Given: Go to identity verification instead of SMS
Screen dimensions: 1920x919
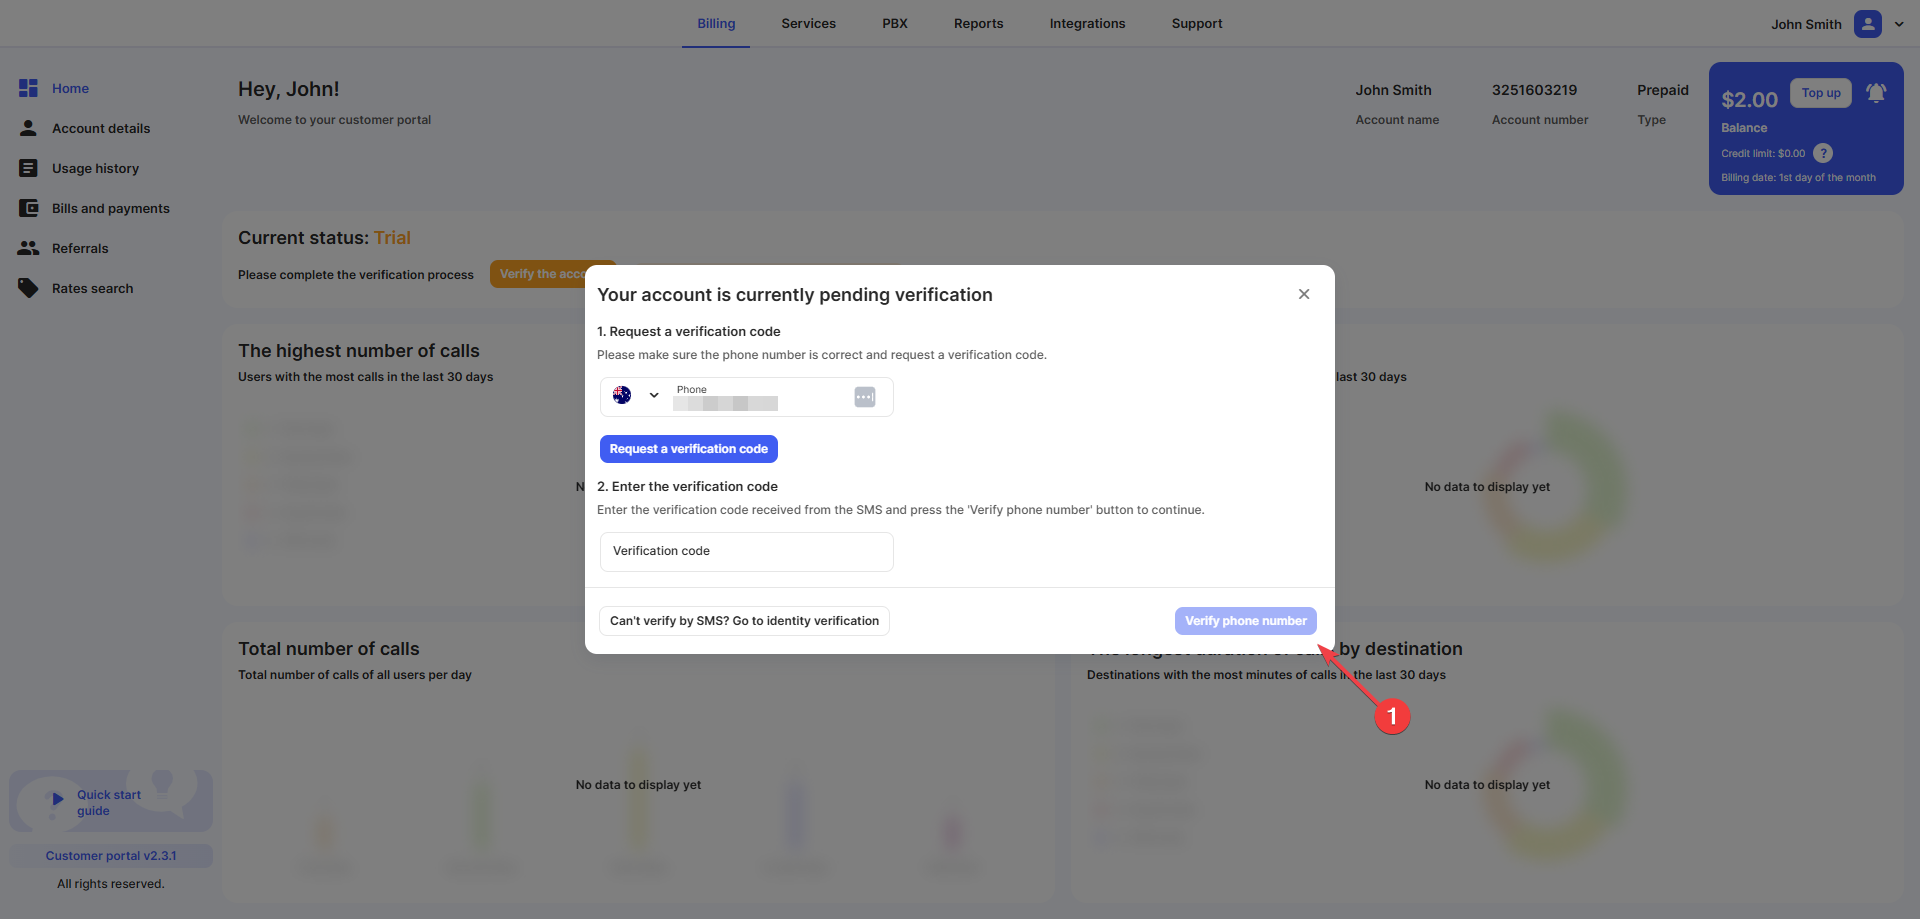Looking at the screenshot, I should coord(744,621).
